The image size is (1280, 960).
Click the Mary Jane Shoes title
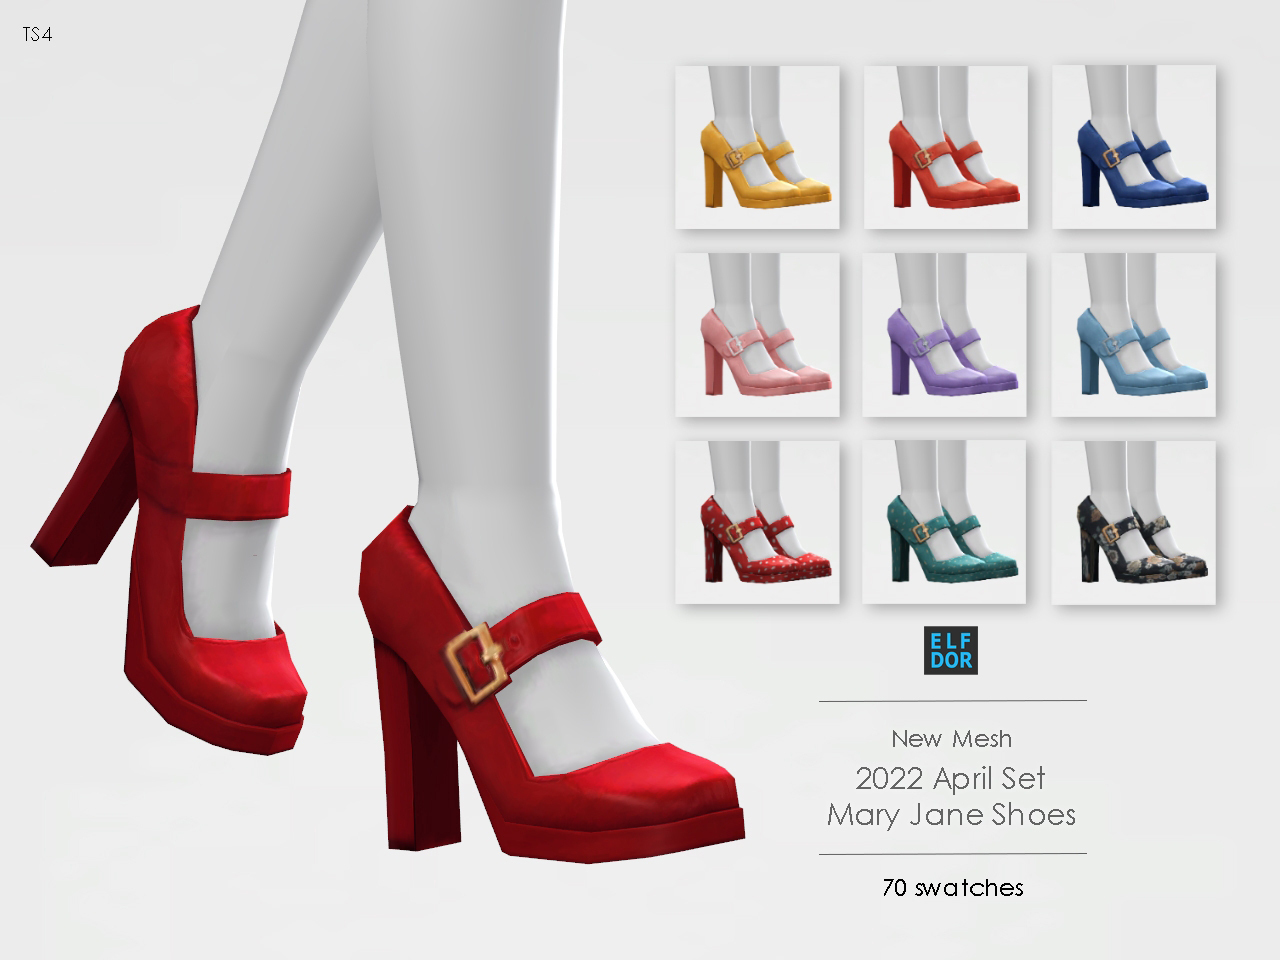click(951, 814)
